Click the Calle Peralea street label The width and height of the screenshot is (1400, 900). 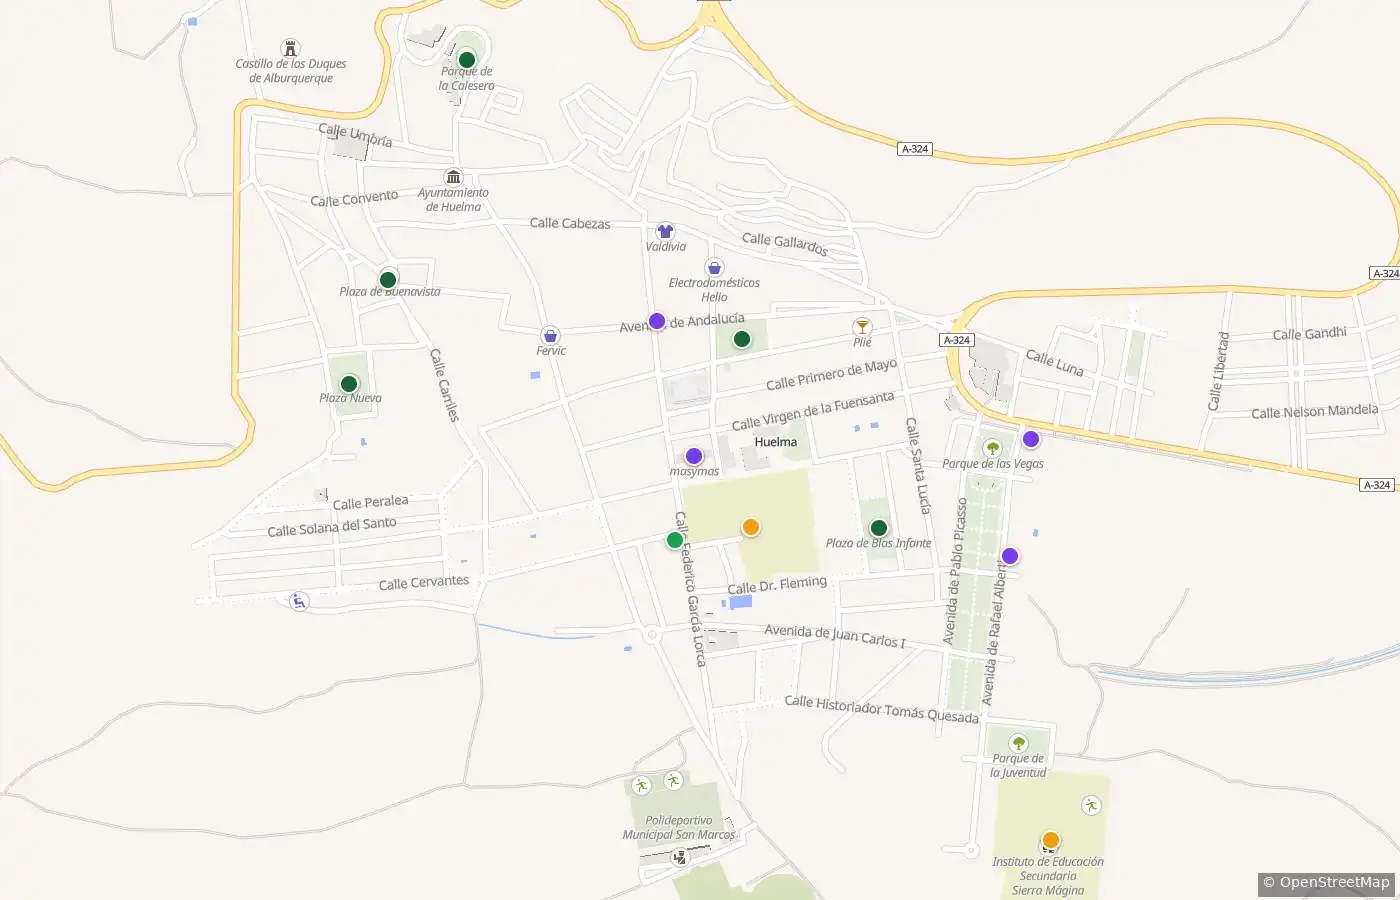(370, 502)
